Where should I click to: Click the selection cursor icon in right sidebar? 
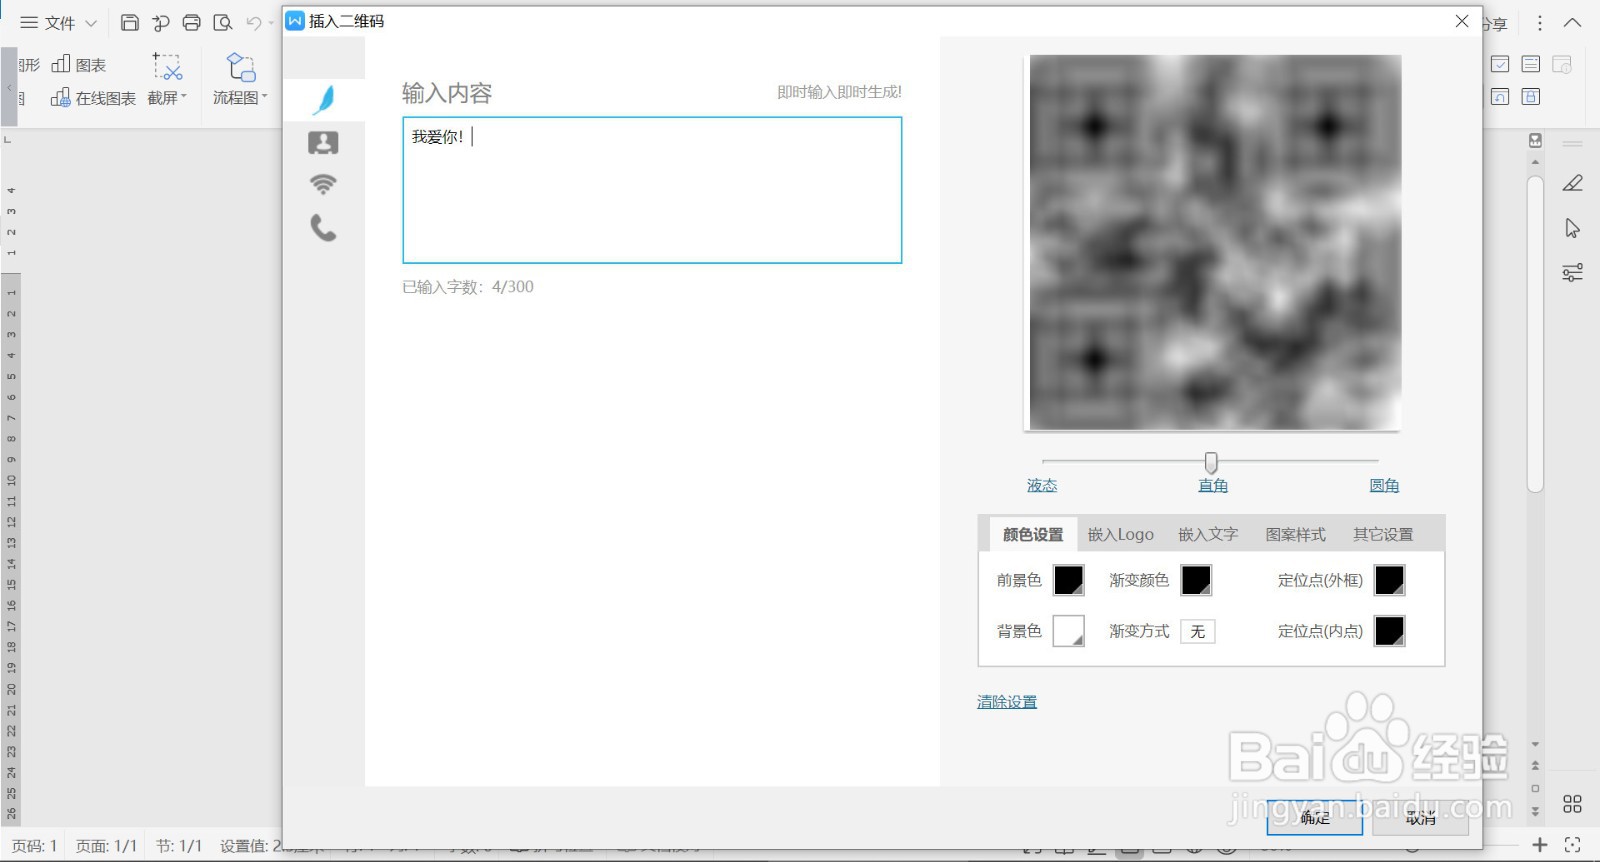coord(1573,228)
